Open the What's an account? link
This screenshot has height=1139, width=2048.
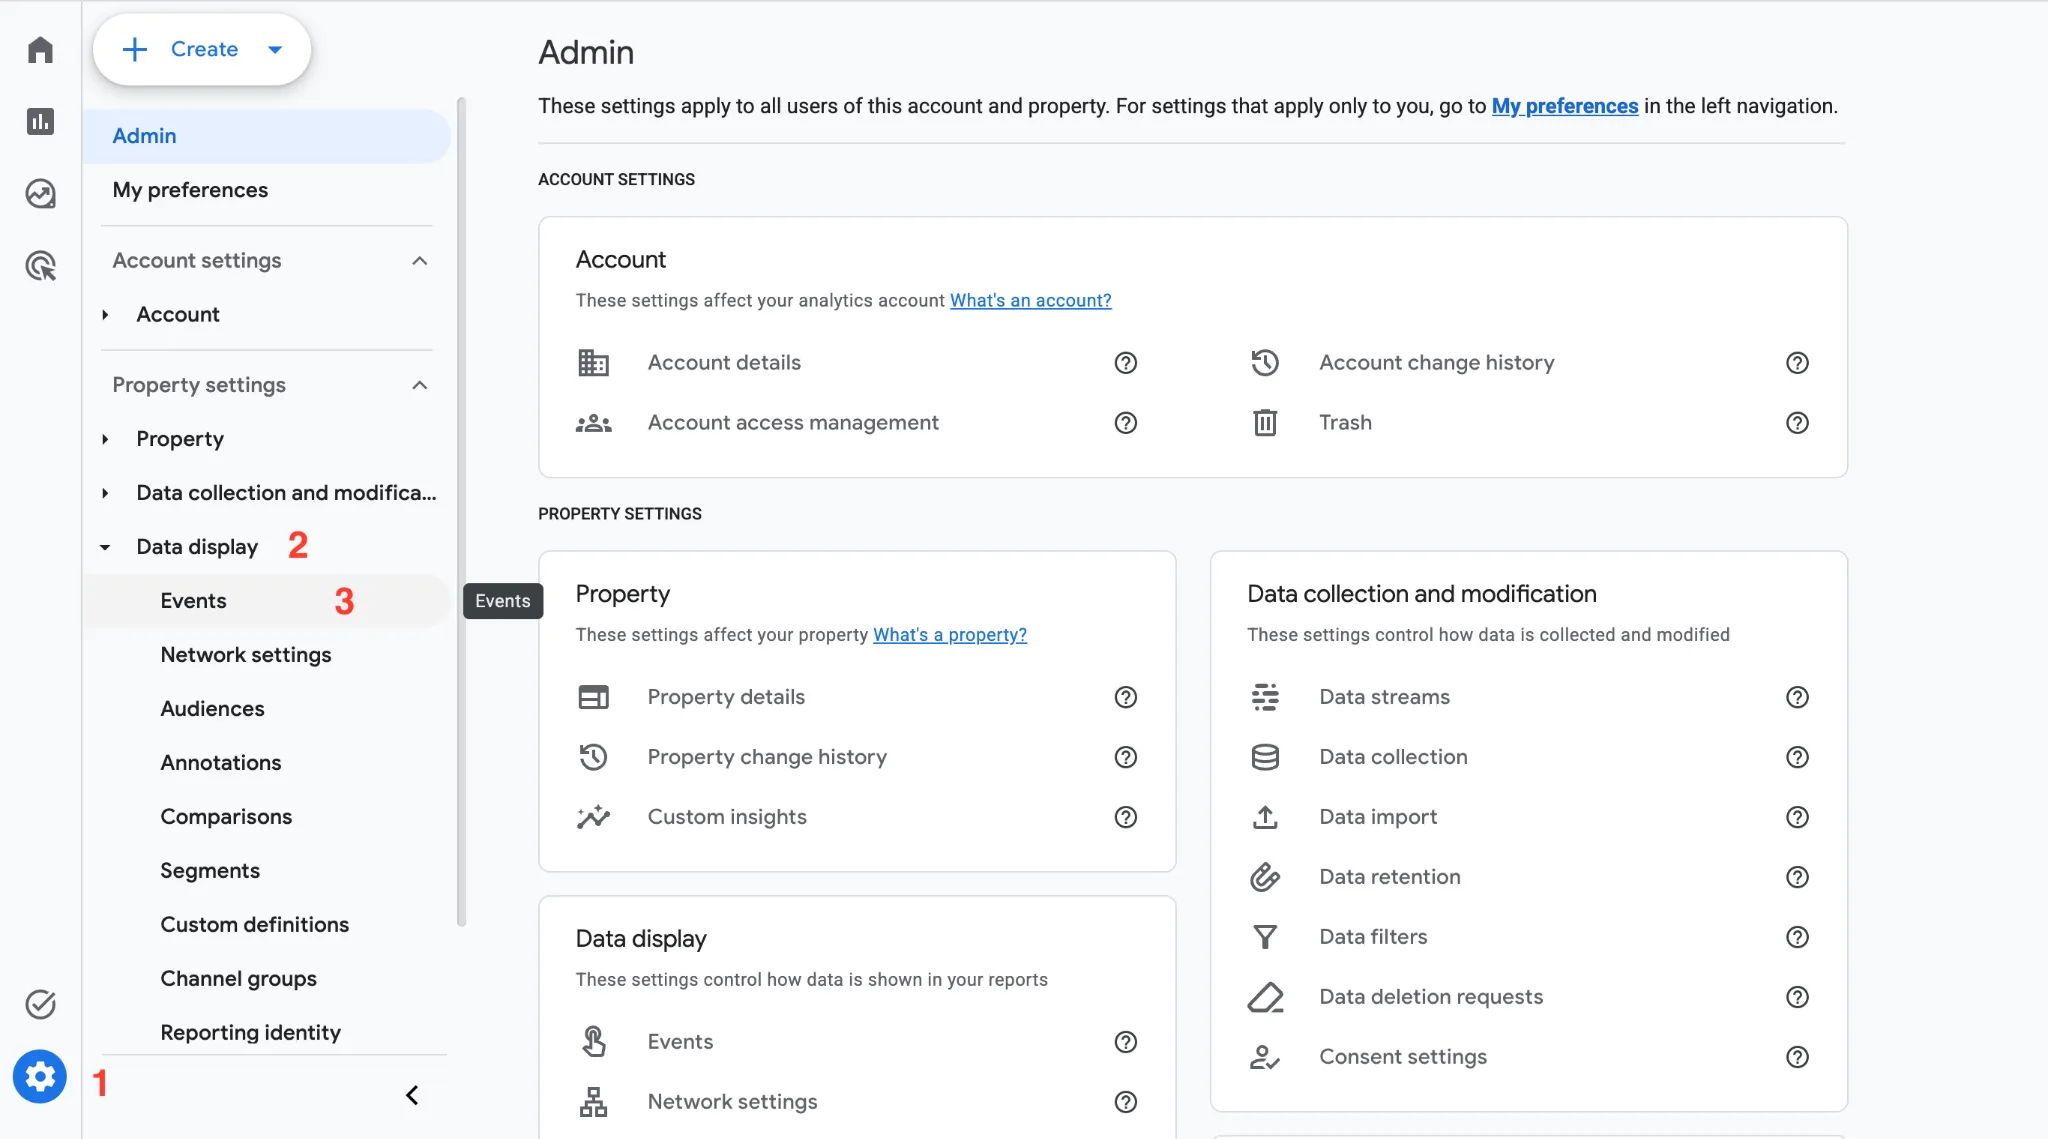pyautogui.click(x=1030, y=300)
